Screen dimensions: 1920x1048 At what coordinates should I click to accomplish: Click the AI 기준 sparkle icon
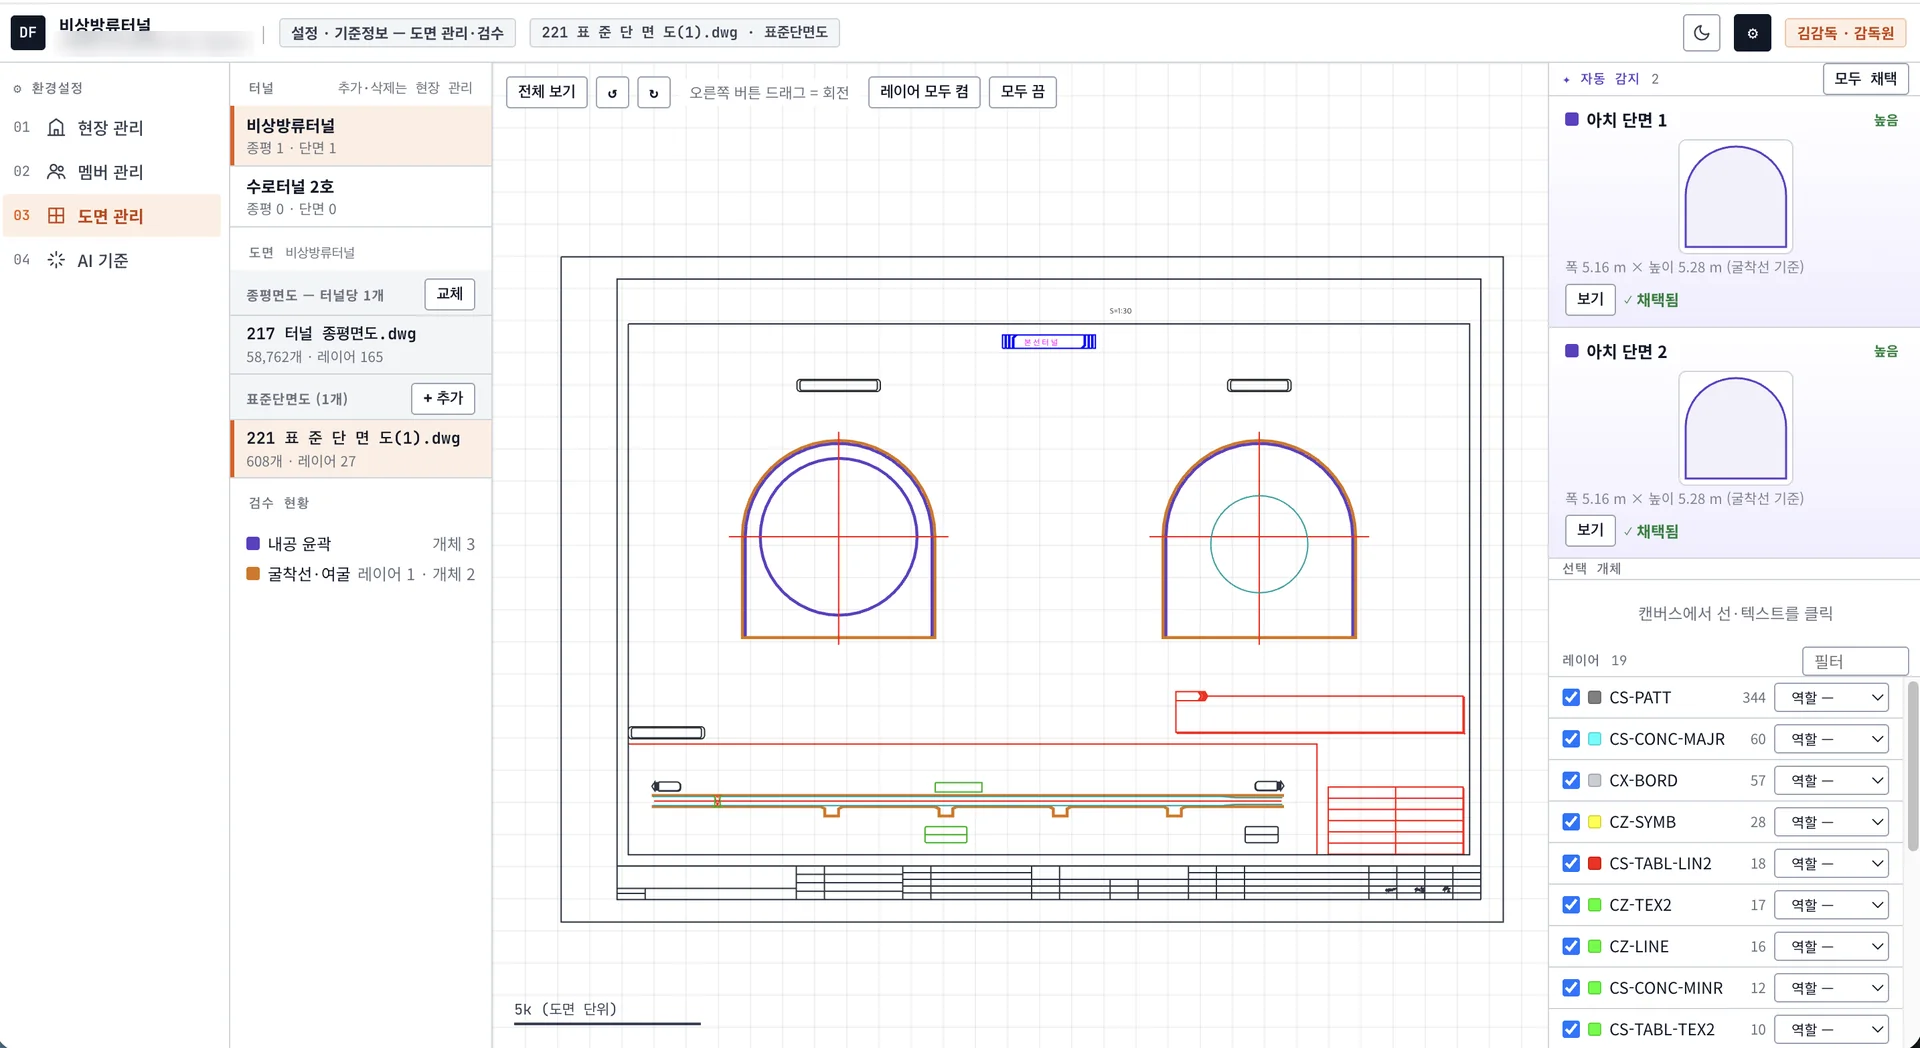coord(57,260)
